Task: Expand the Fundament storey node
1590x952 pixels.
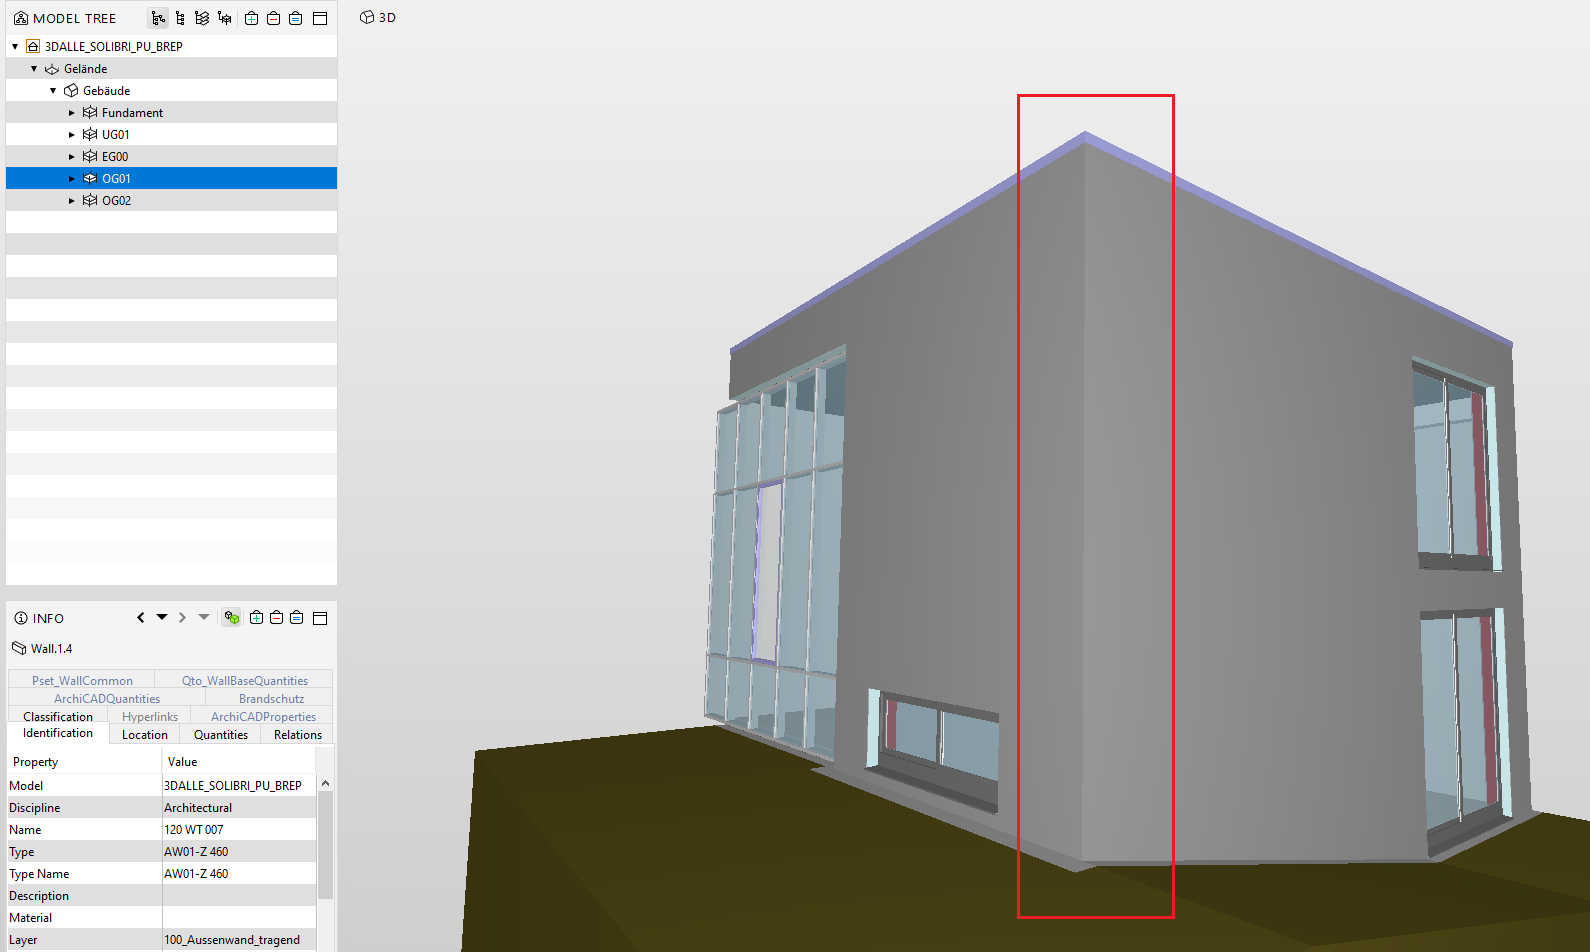Action: (x=72, y=113)
